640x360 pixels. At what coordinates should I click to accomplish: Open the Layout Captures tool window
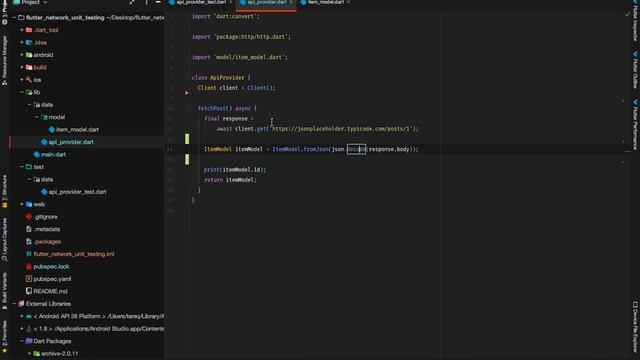[x=4, y=240]
